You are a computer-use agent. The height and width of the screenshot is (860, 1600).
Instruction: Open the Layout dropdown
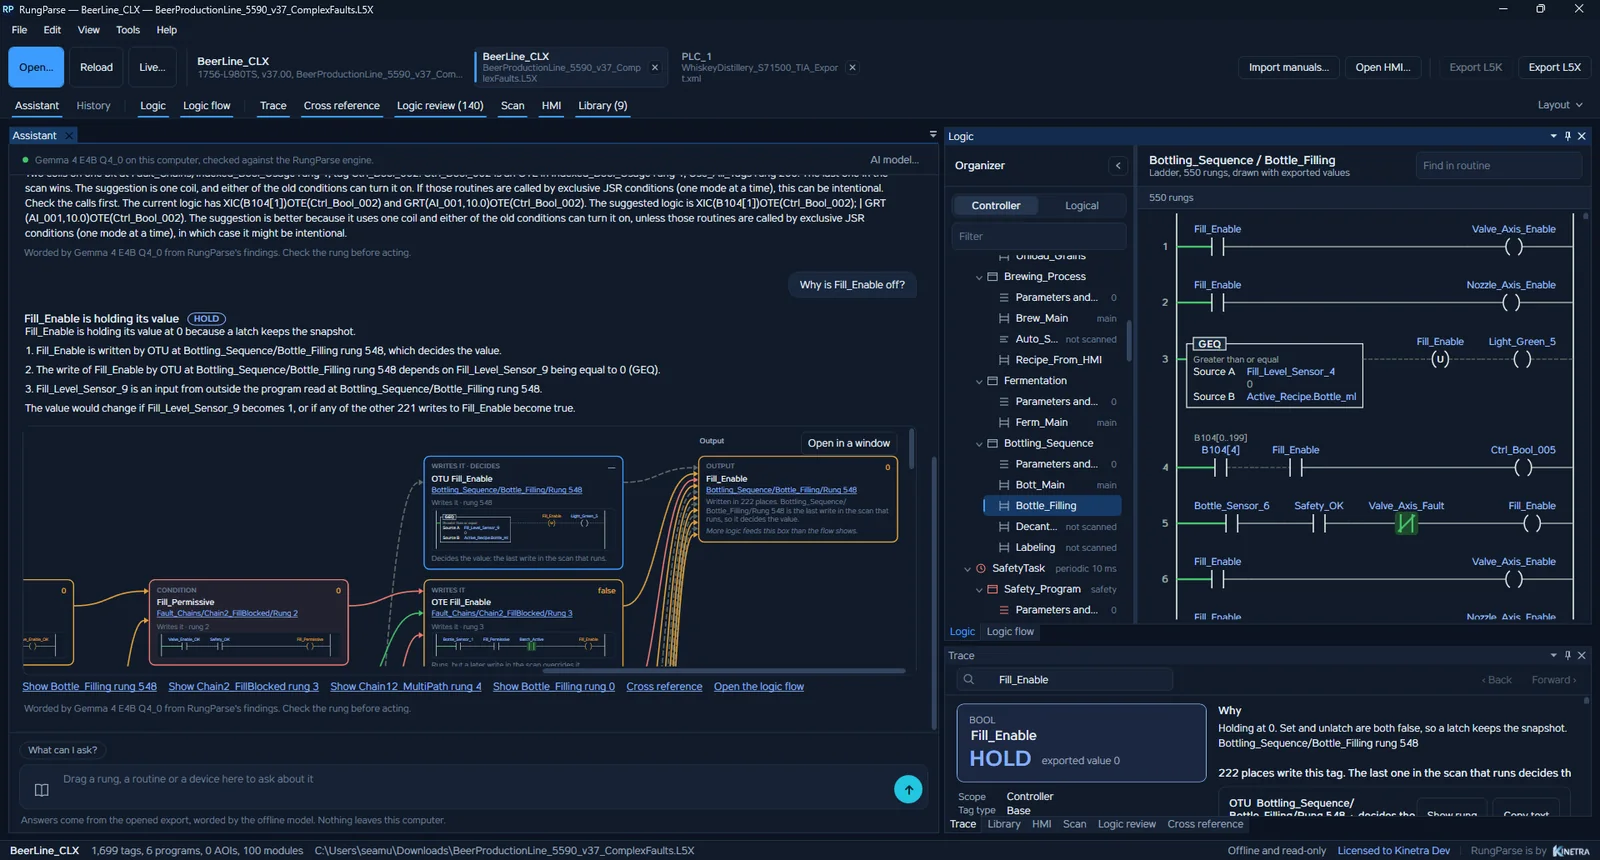pos(1560,105)
